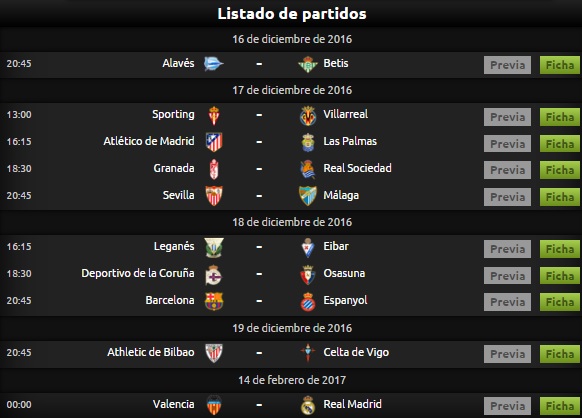Screen dimensions: 582x418
Task: Click the Granada team name
Action: pos(174,168)
